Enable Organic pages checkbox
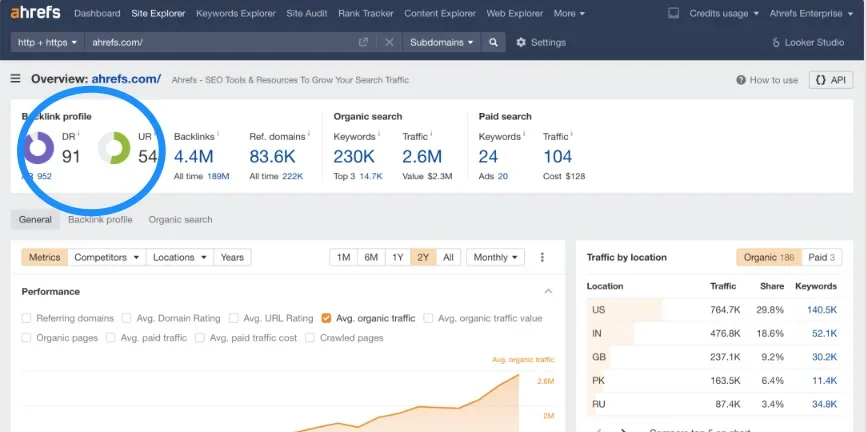The image size is (866, 432). [x=27, y=338]
